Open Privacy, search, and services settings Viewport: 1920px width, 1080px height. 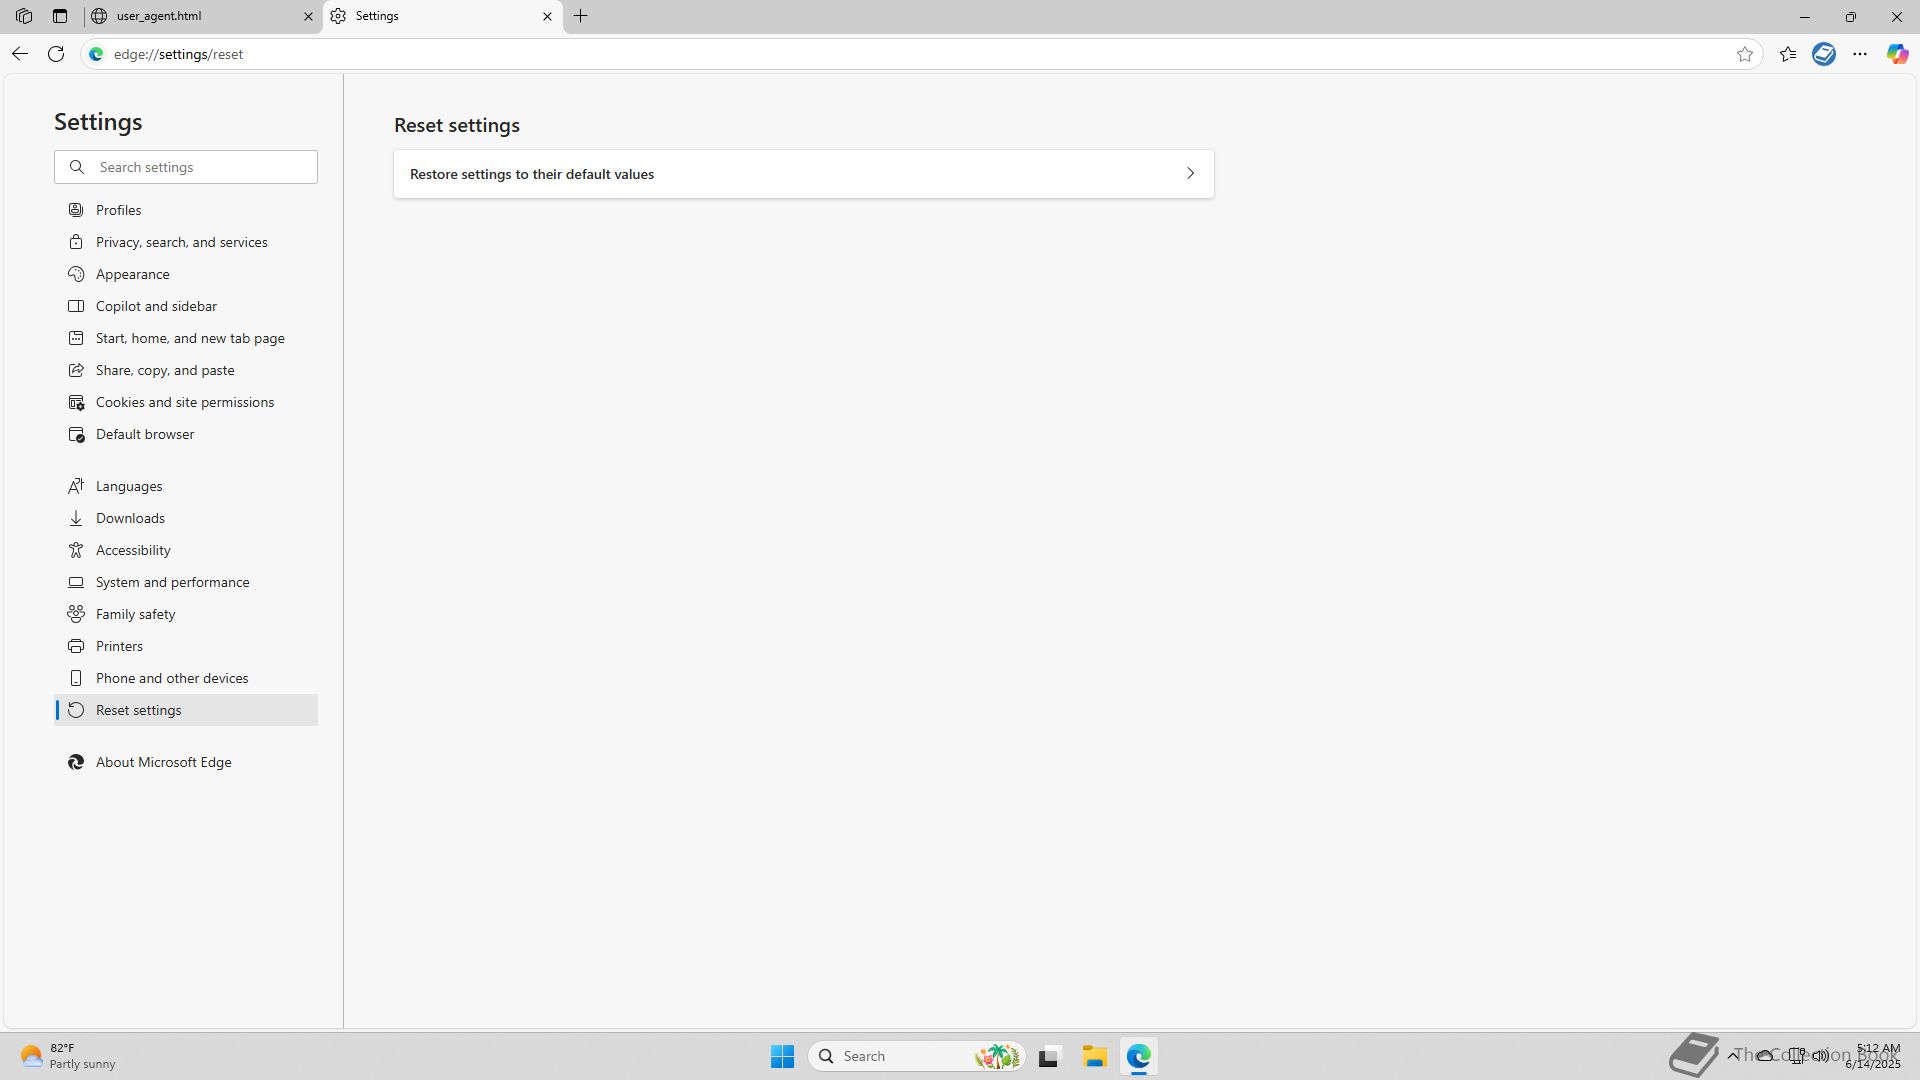(181, 242)
